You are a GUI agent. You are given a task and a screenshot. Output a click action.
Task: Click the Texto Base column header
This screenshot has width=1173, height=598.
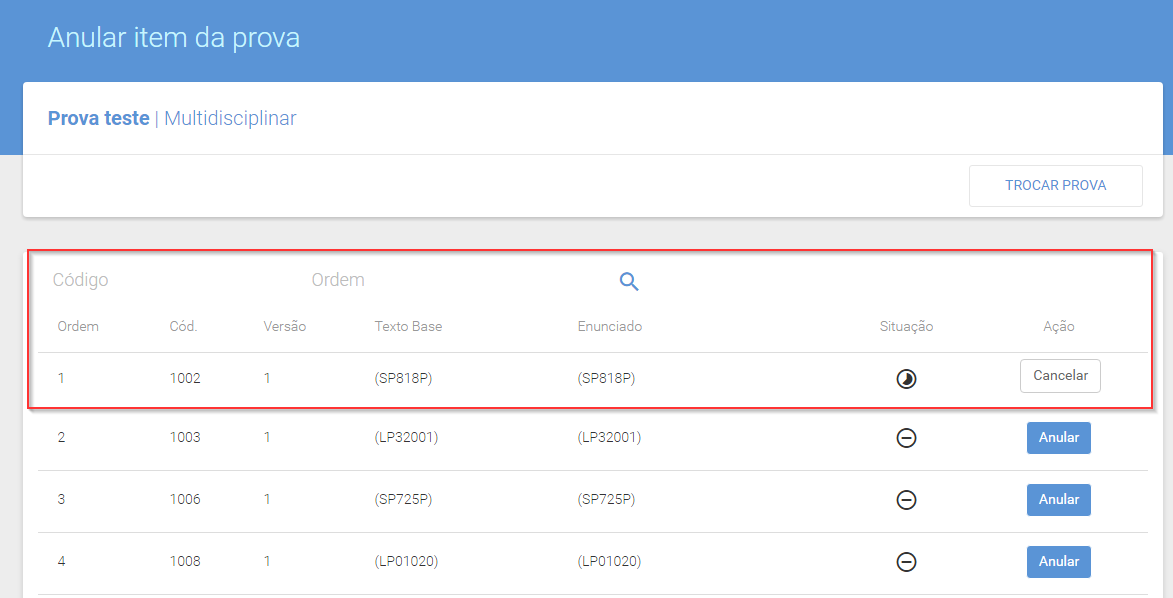coord(408,326)
